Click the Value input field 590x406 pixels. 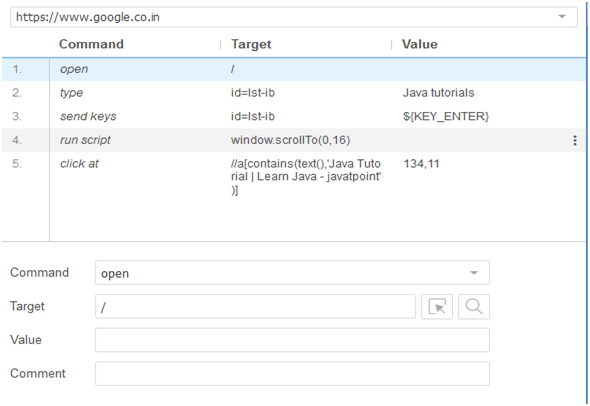[292, 340]
